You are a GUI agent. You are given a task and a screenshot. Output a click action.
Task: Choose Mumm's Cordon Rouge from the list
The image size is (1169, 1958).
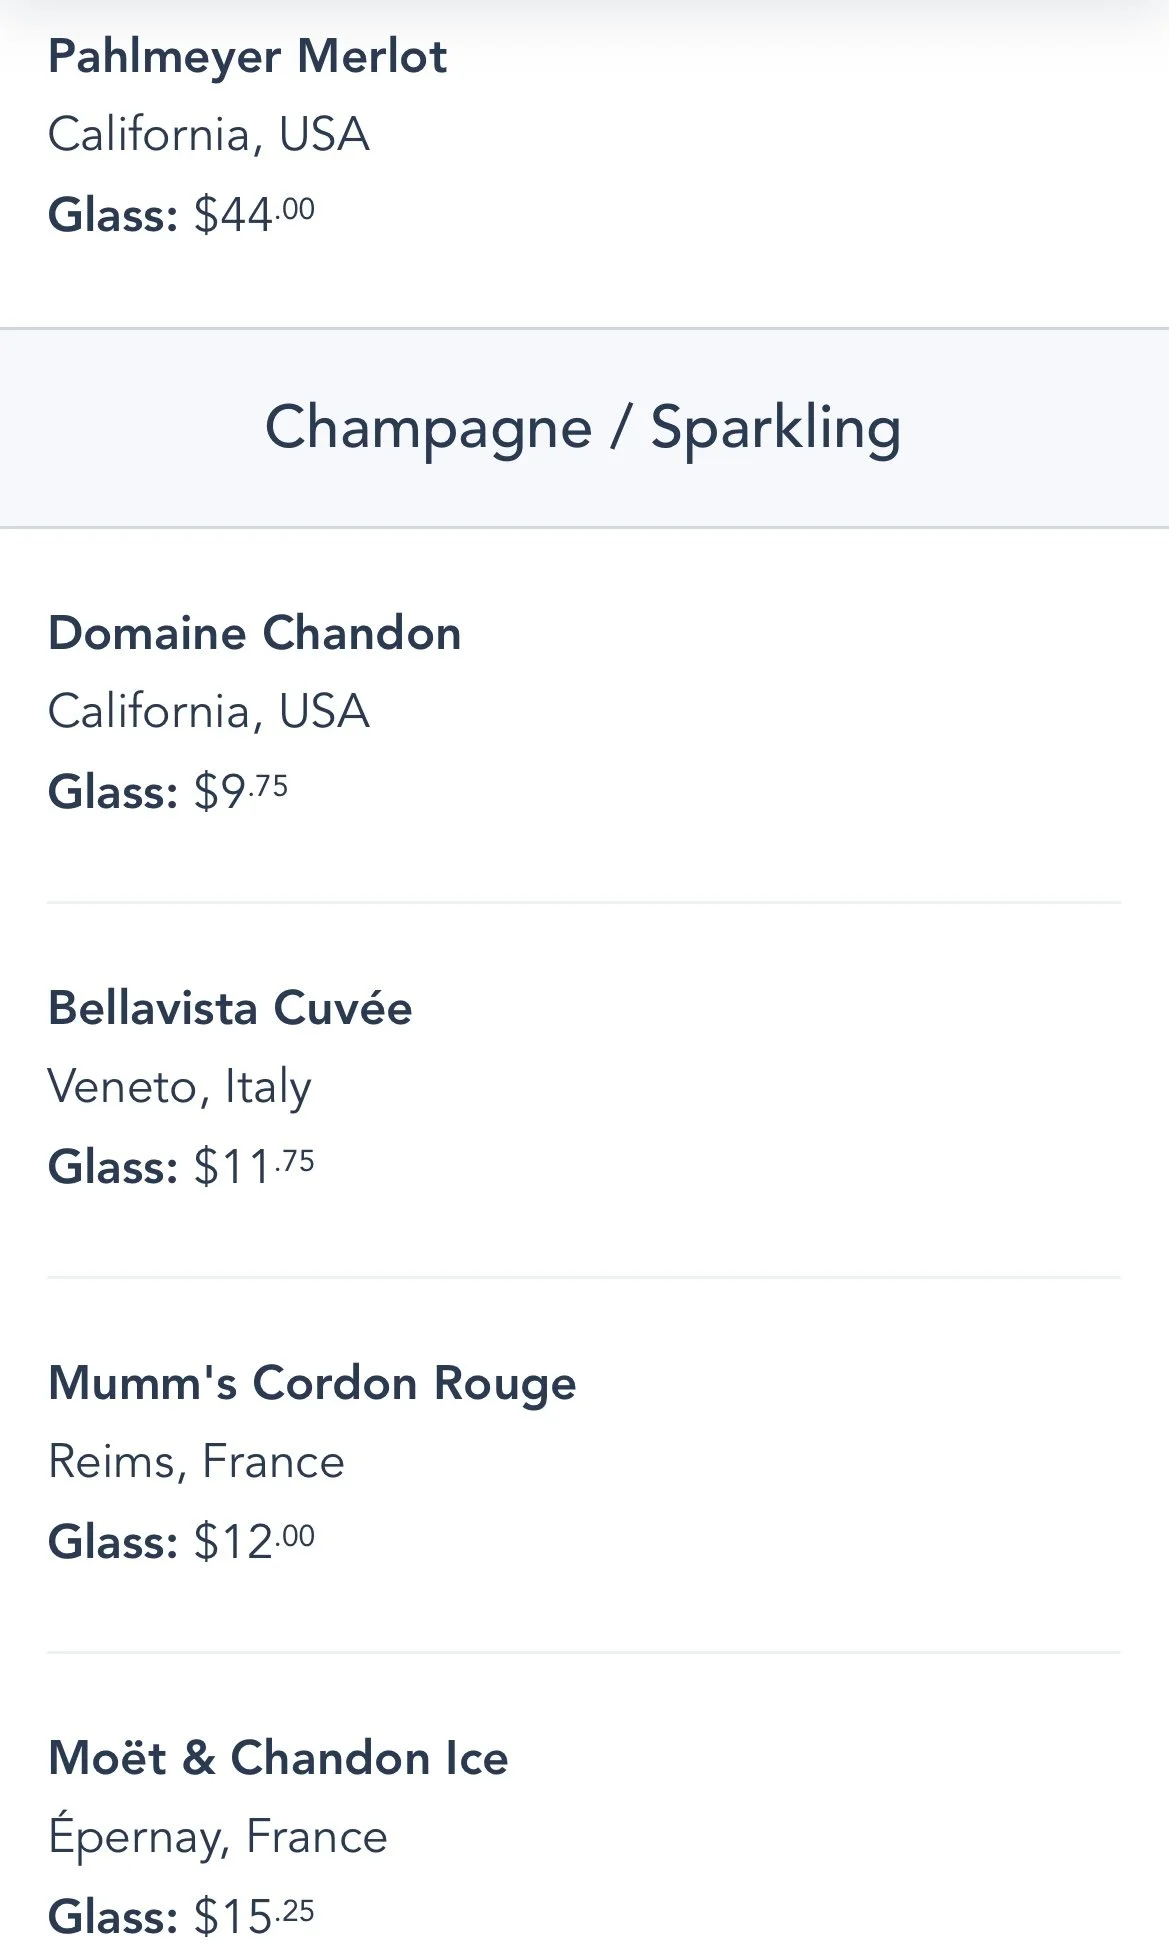click(x=312, y=1384)
